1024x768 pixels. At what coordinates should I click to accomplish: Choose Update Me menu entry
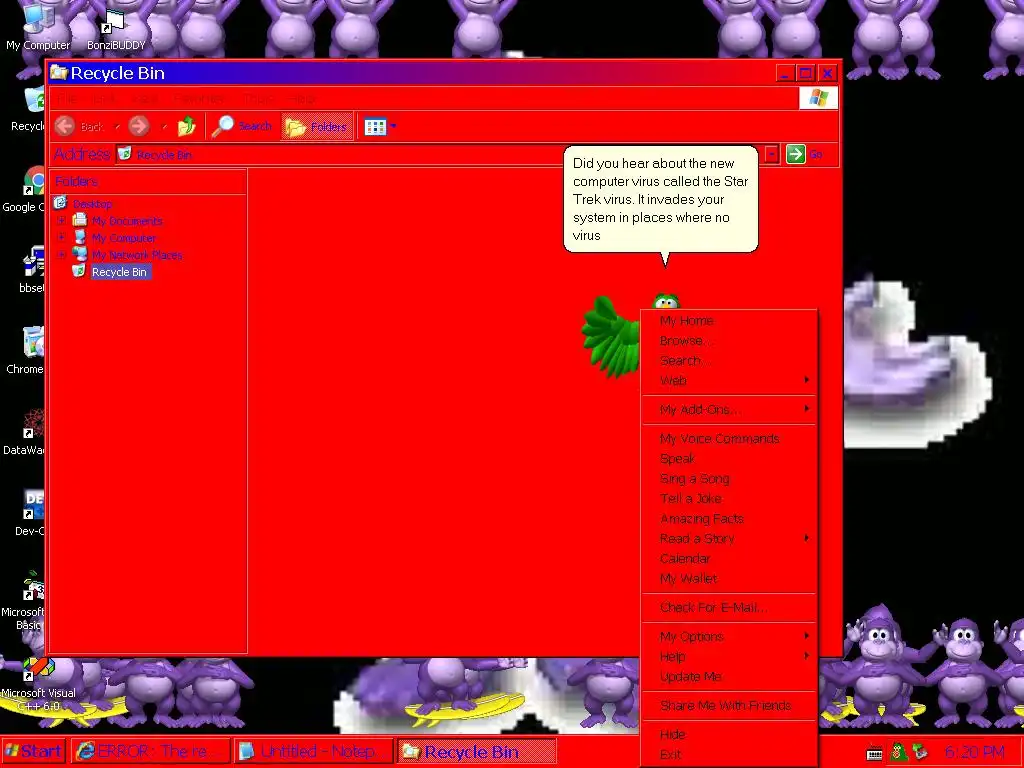tap(729, 677)
